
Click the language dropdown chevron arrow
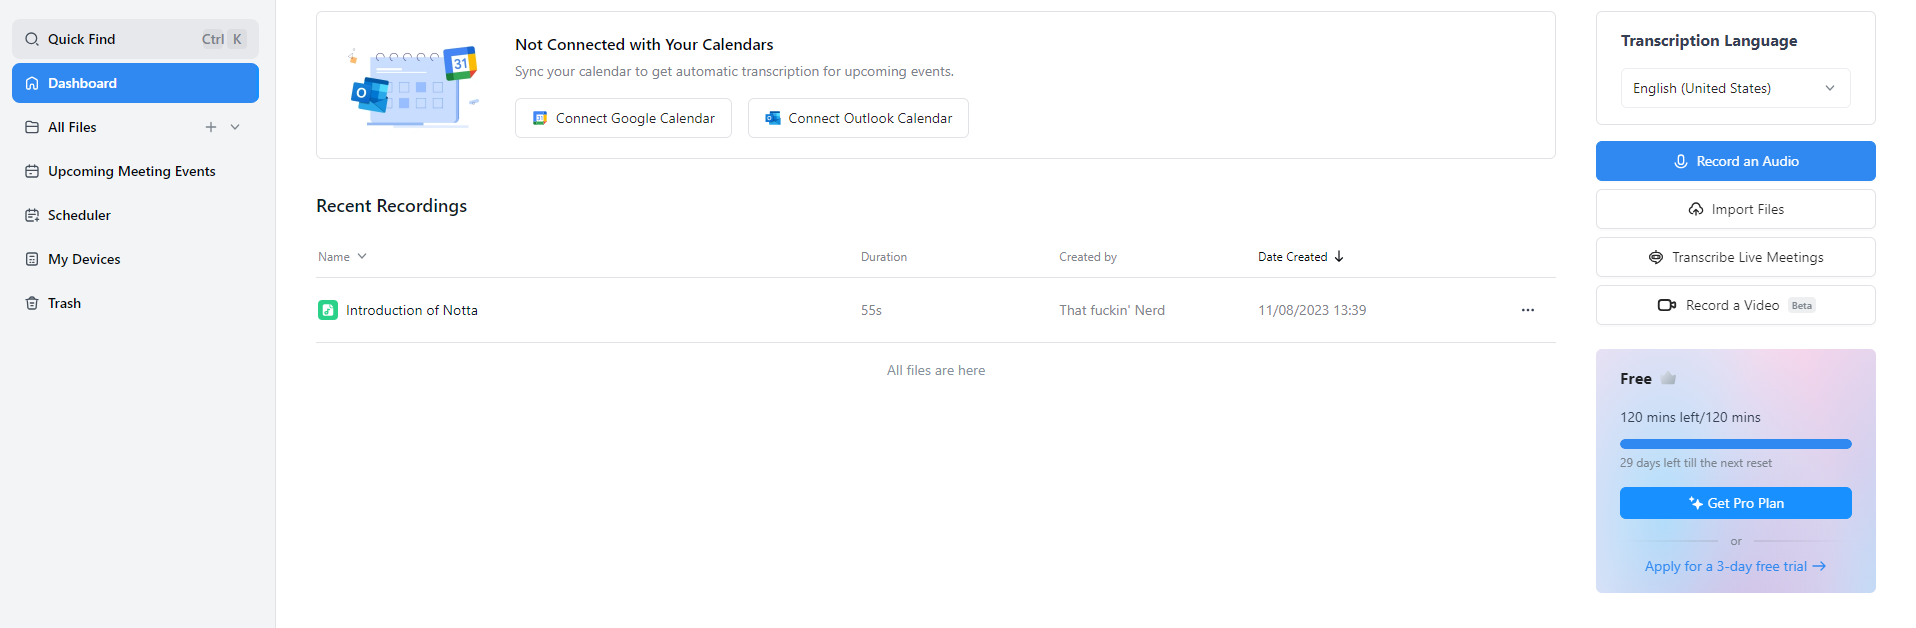1830,88
